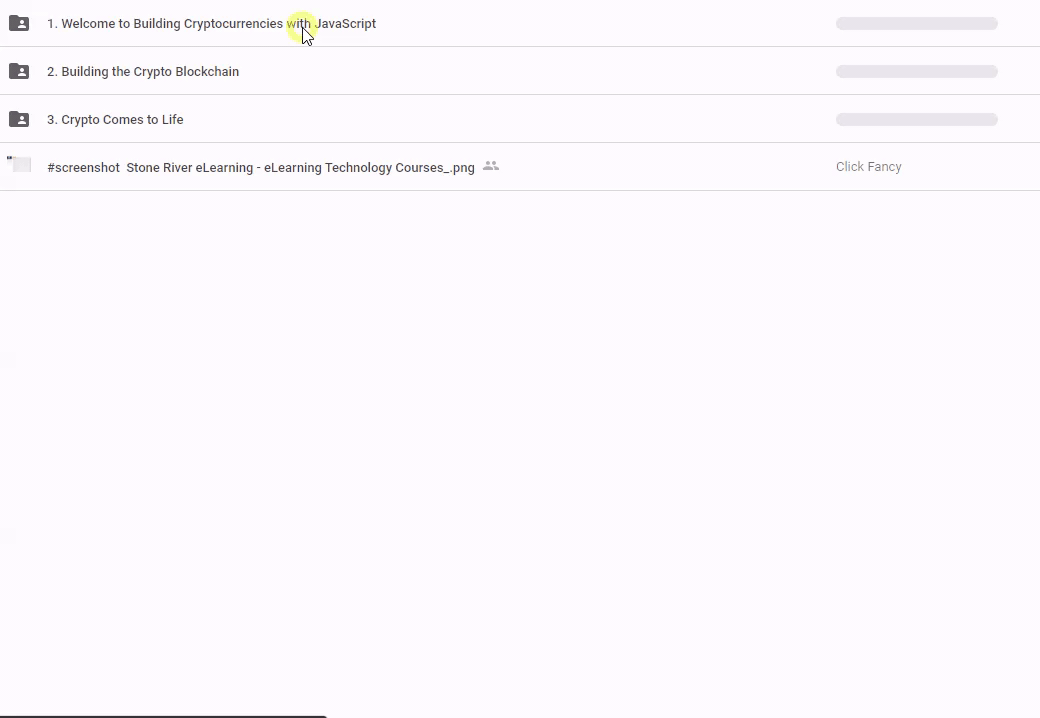Click the shared people icon after .png filename
Viewport: 1040px width, 718px height.
tap(490, 166)
